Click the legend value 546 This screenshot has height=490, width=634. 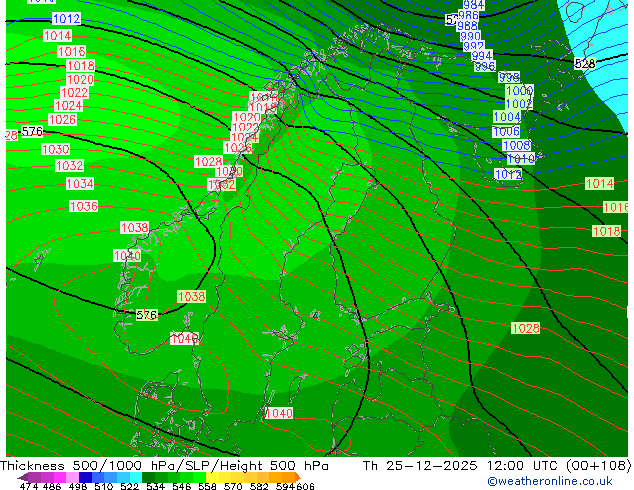(181, 486)
